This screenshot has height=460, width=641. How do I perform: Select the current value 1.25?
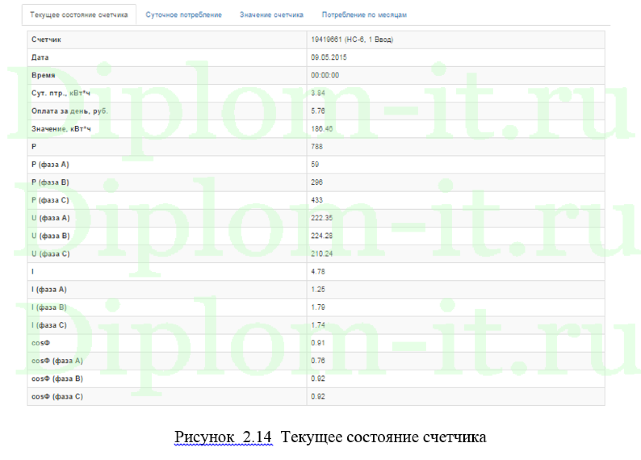[318, 289]
